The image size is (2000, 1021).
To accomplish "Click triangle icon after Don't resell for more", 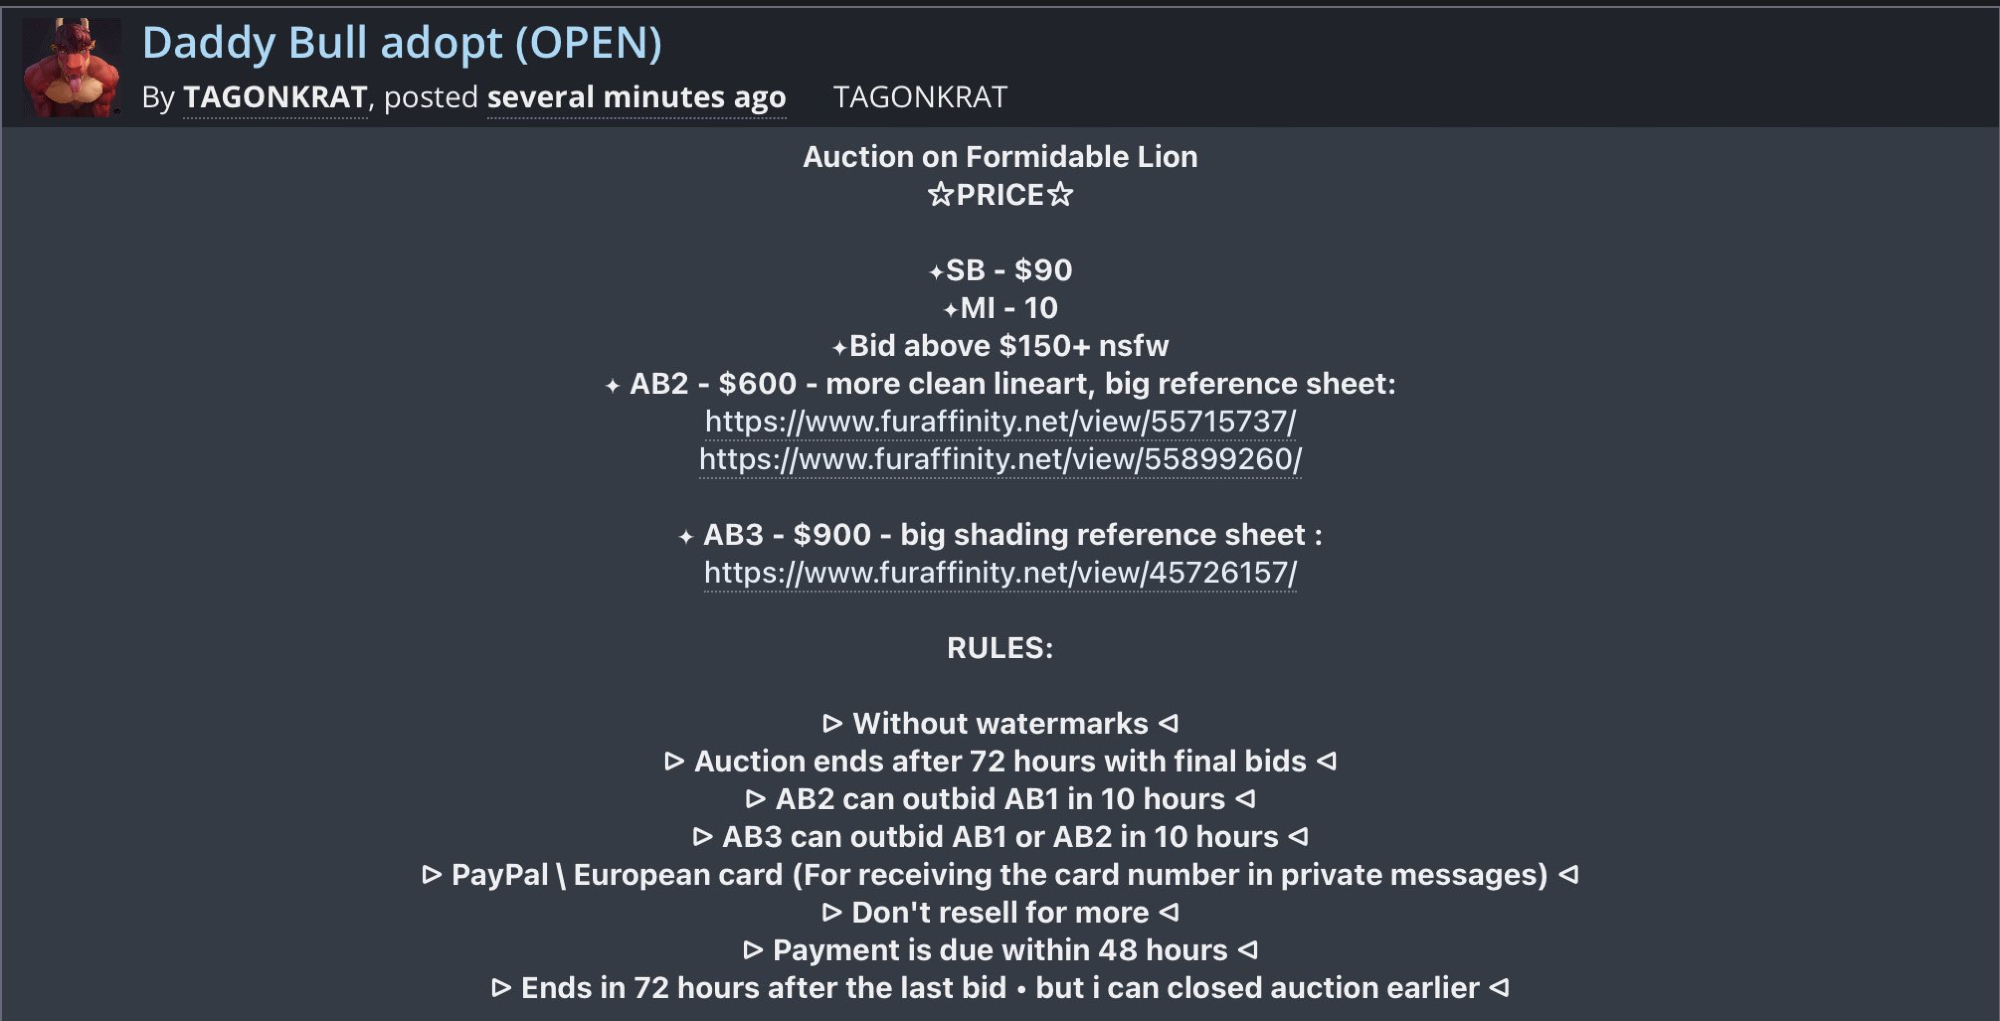I will 1168,912.
